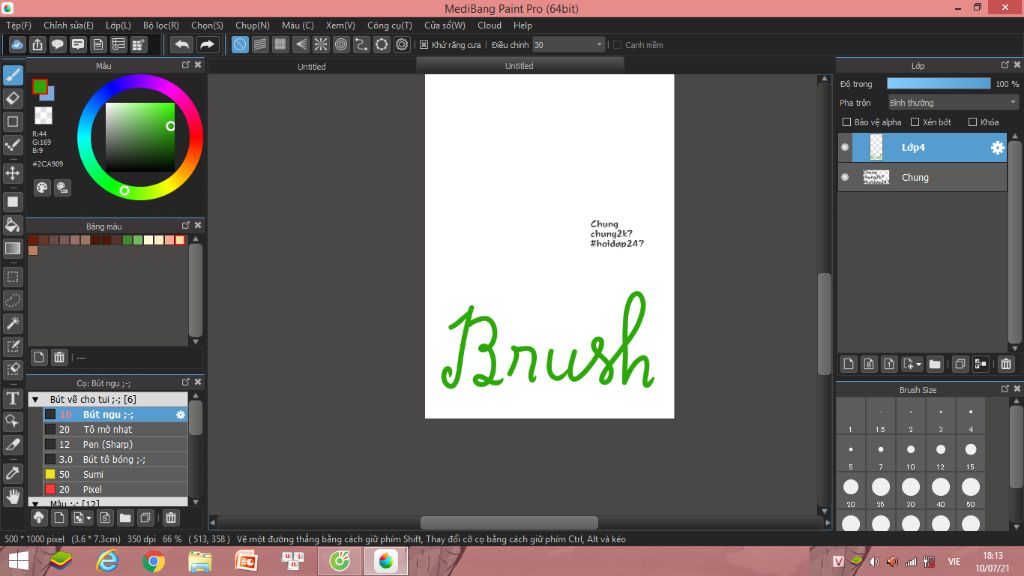Select the Bút tô bóng brush
Image resolution: width=1024 pixels, height=576 pixels.
coord(115,460)
